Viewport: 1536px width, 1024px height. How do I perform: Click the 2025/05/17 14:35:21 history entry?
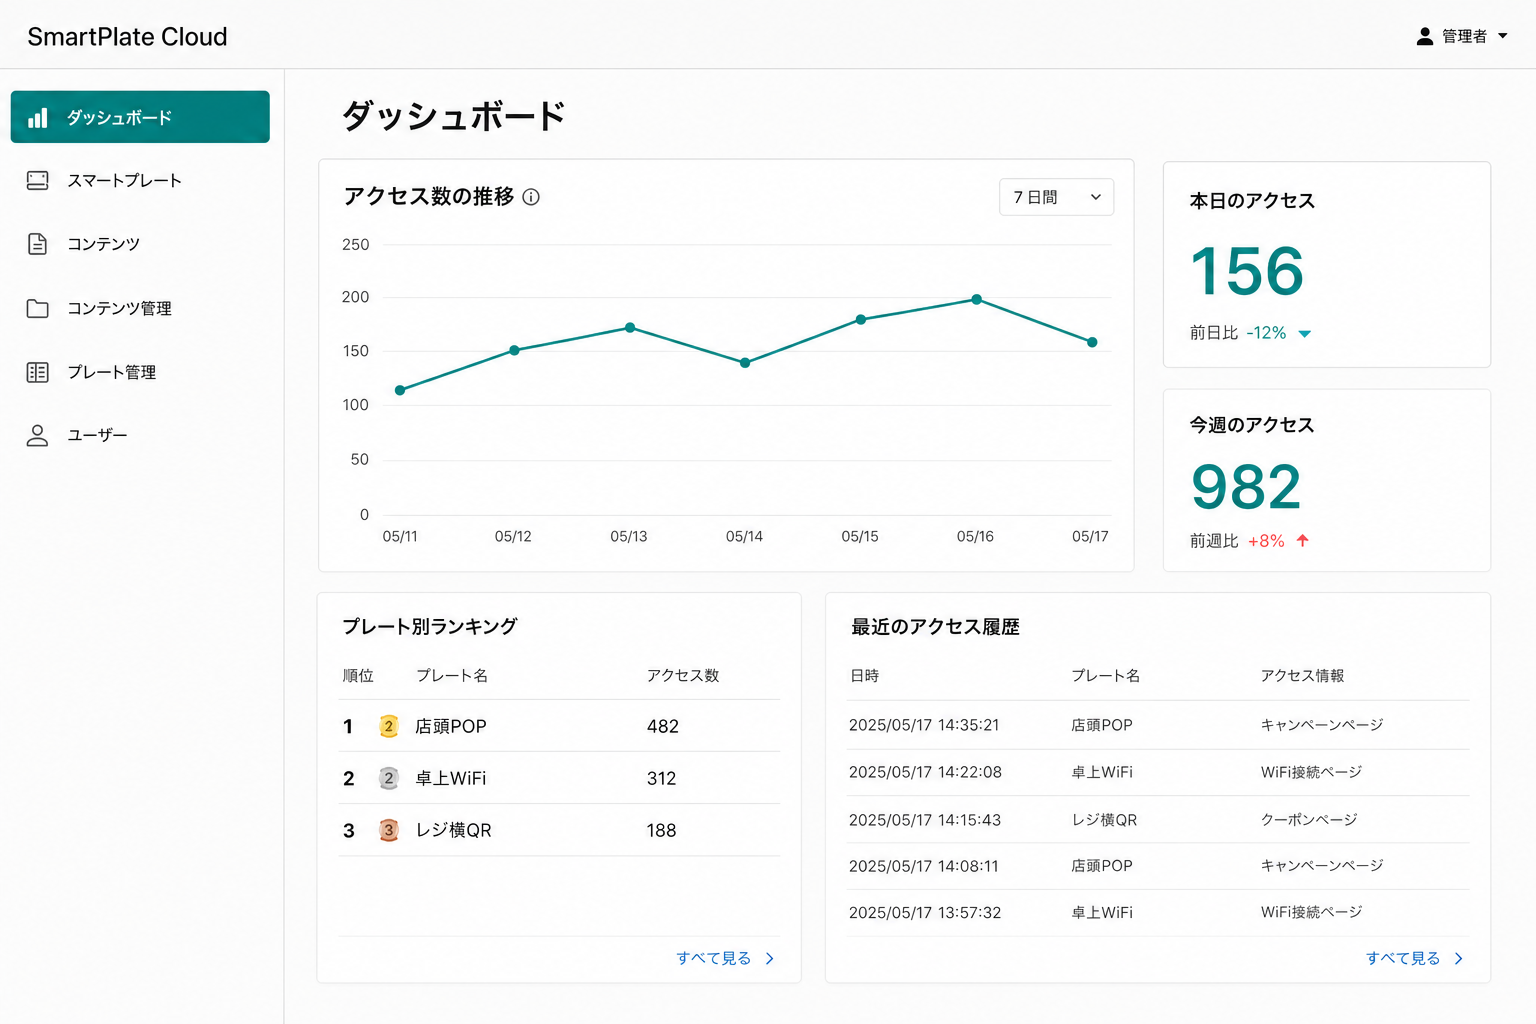coord(924,725)
